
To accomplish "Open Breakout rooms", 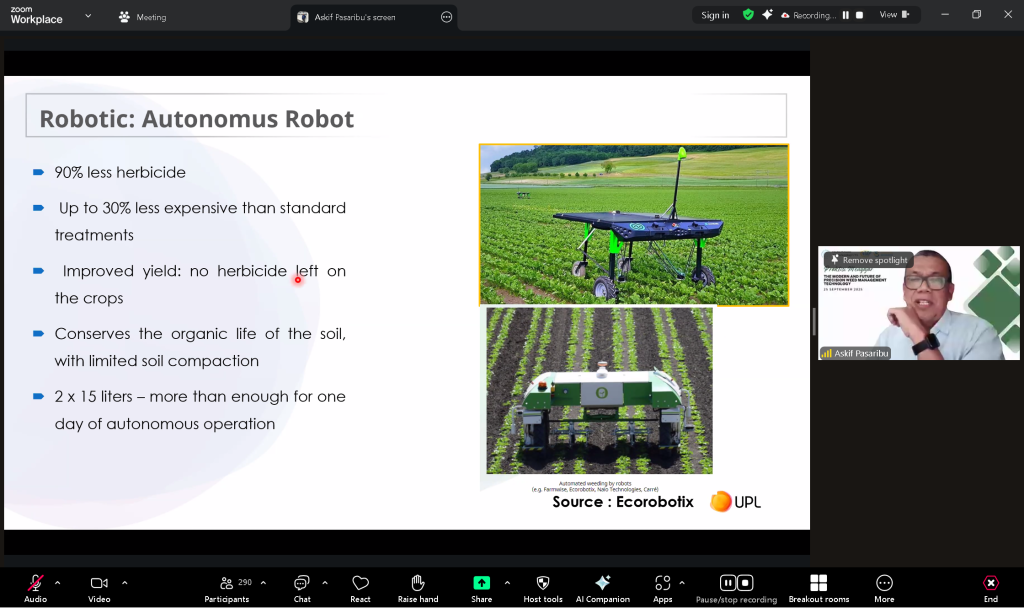I will pos(818,583).
